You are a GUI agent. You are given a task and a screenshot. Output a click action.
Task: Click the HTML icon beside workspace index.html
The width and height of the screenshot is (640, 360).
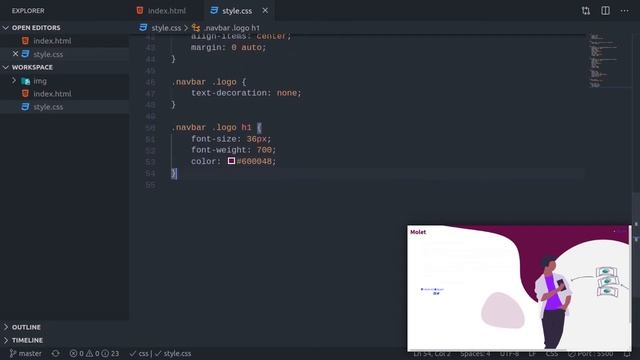(x=25, y=93)
